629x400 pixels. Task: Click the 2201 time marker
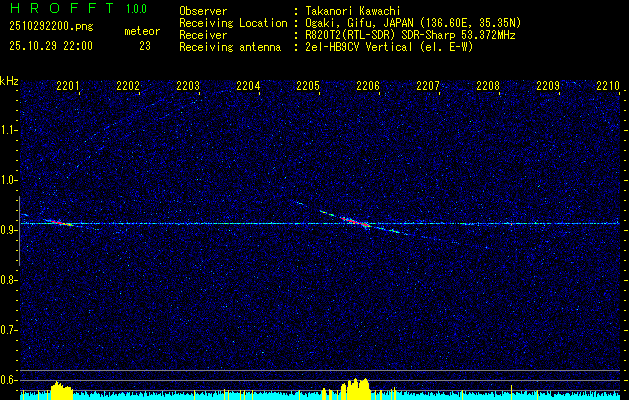pos(68,87)
